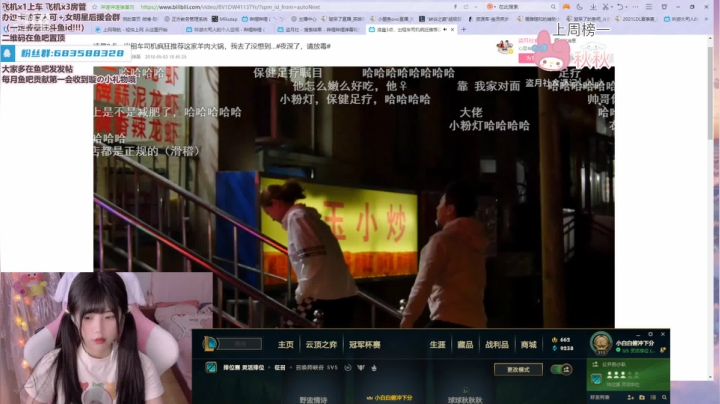720x404 pixels.
Task: Click the blue essence currency icon
Action: [x=555, y=348]
